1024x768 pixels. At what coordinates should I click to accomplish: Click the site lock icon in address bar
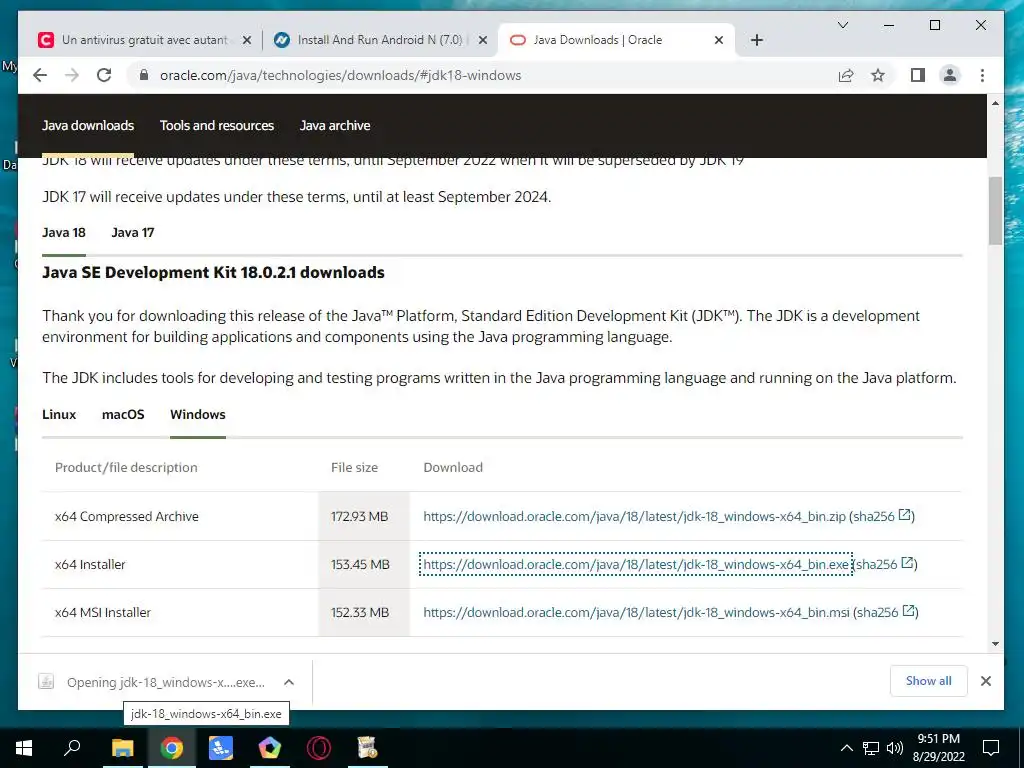click(x=144, y=75)
